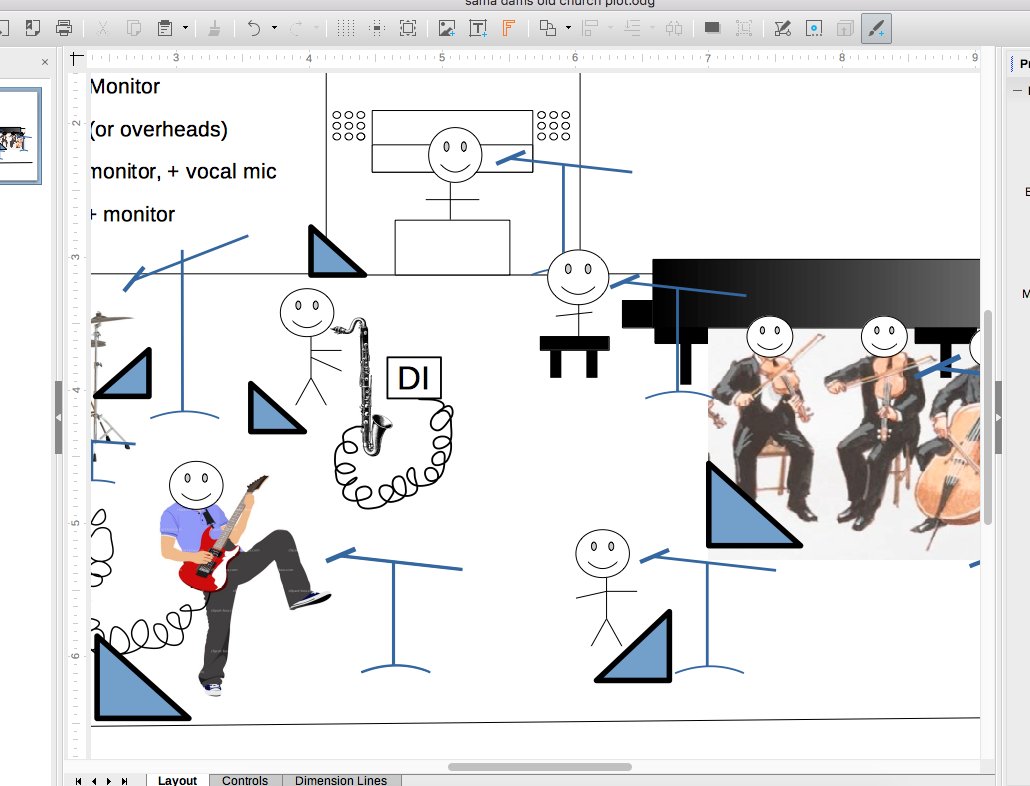Go to the previous layer tab

point(94,781)
